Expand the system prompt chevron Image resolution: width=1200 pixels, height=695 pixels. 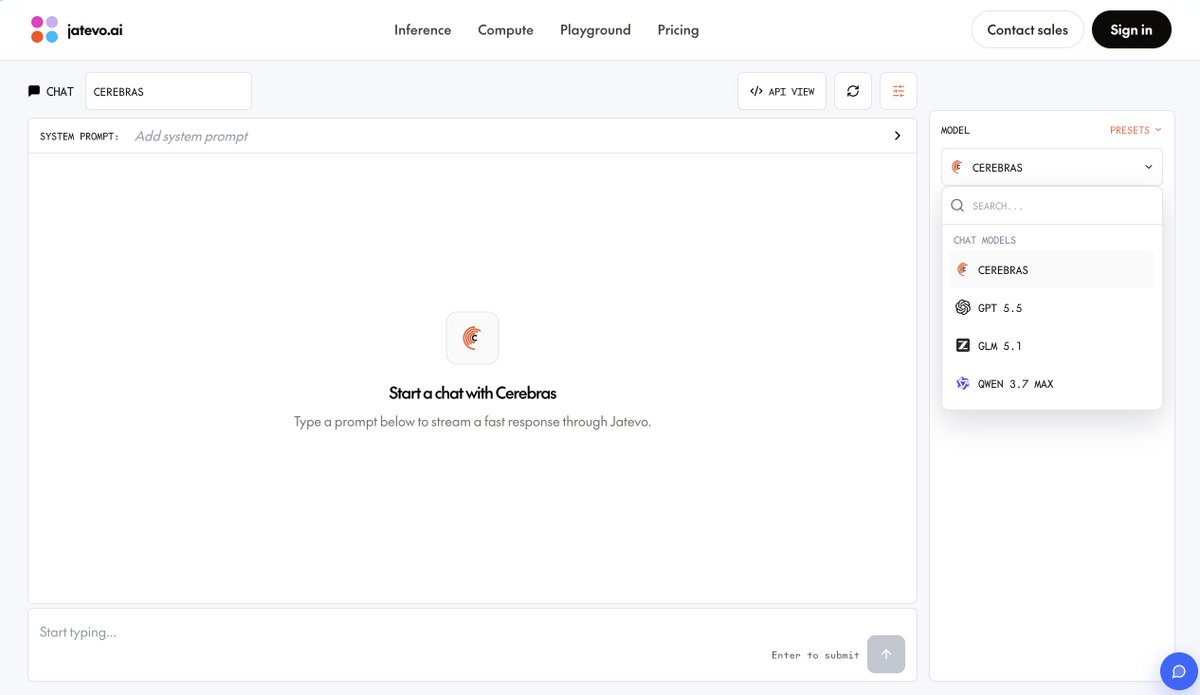(897, 136)
